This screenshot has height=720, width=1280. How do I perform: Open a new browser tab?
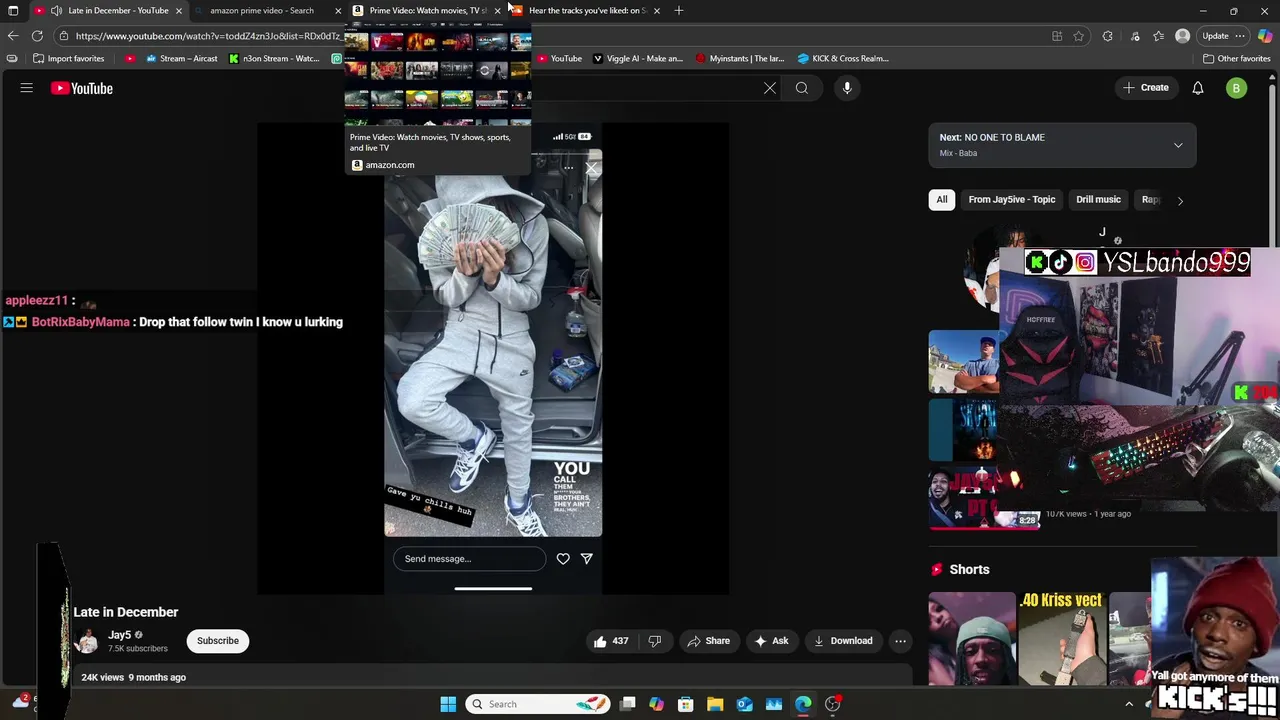[679, 10]
